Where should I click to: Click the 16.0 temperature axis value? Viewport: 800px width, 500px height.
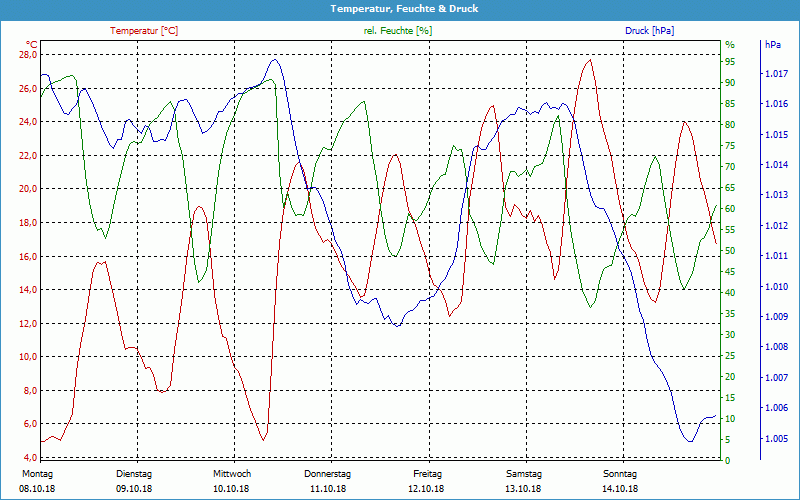(27, 256)
